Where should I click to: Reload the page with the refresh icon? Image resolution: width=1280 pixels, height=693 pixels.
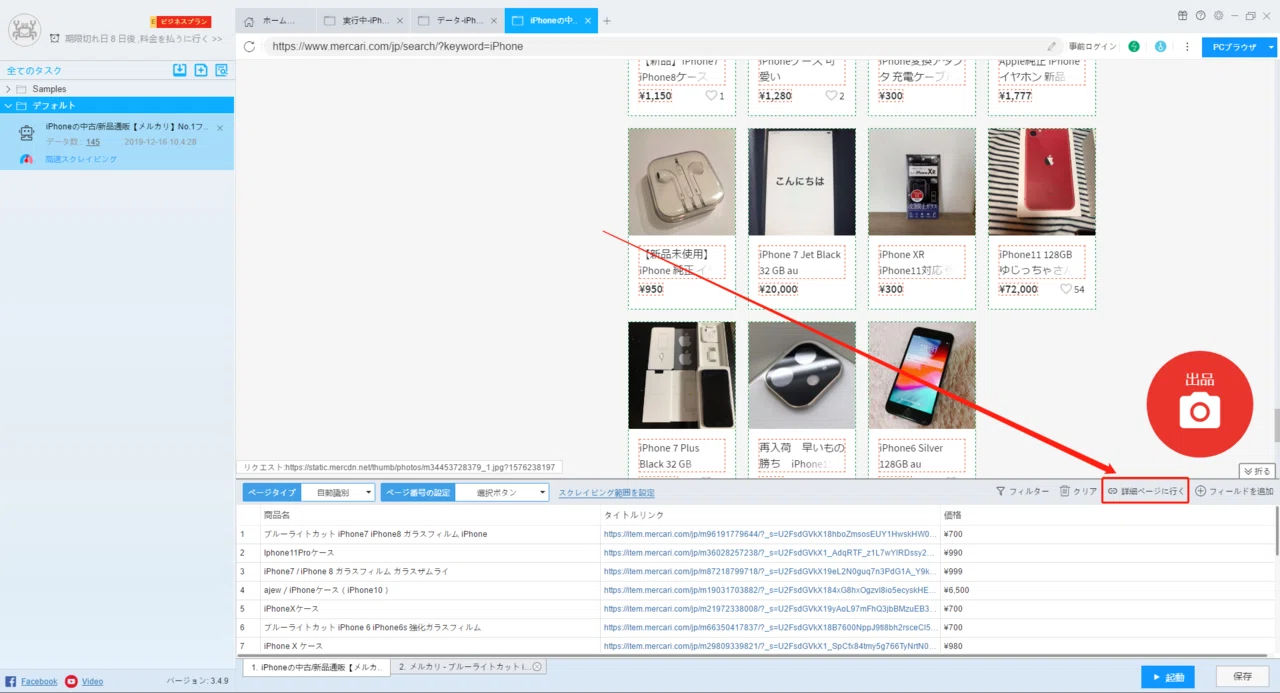pos(249,46)
